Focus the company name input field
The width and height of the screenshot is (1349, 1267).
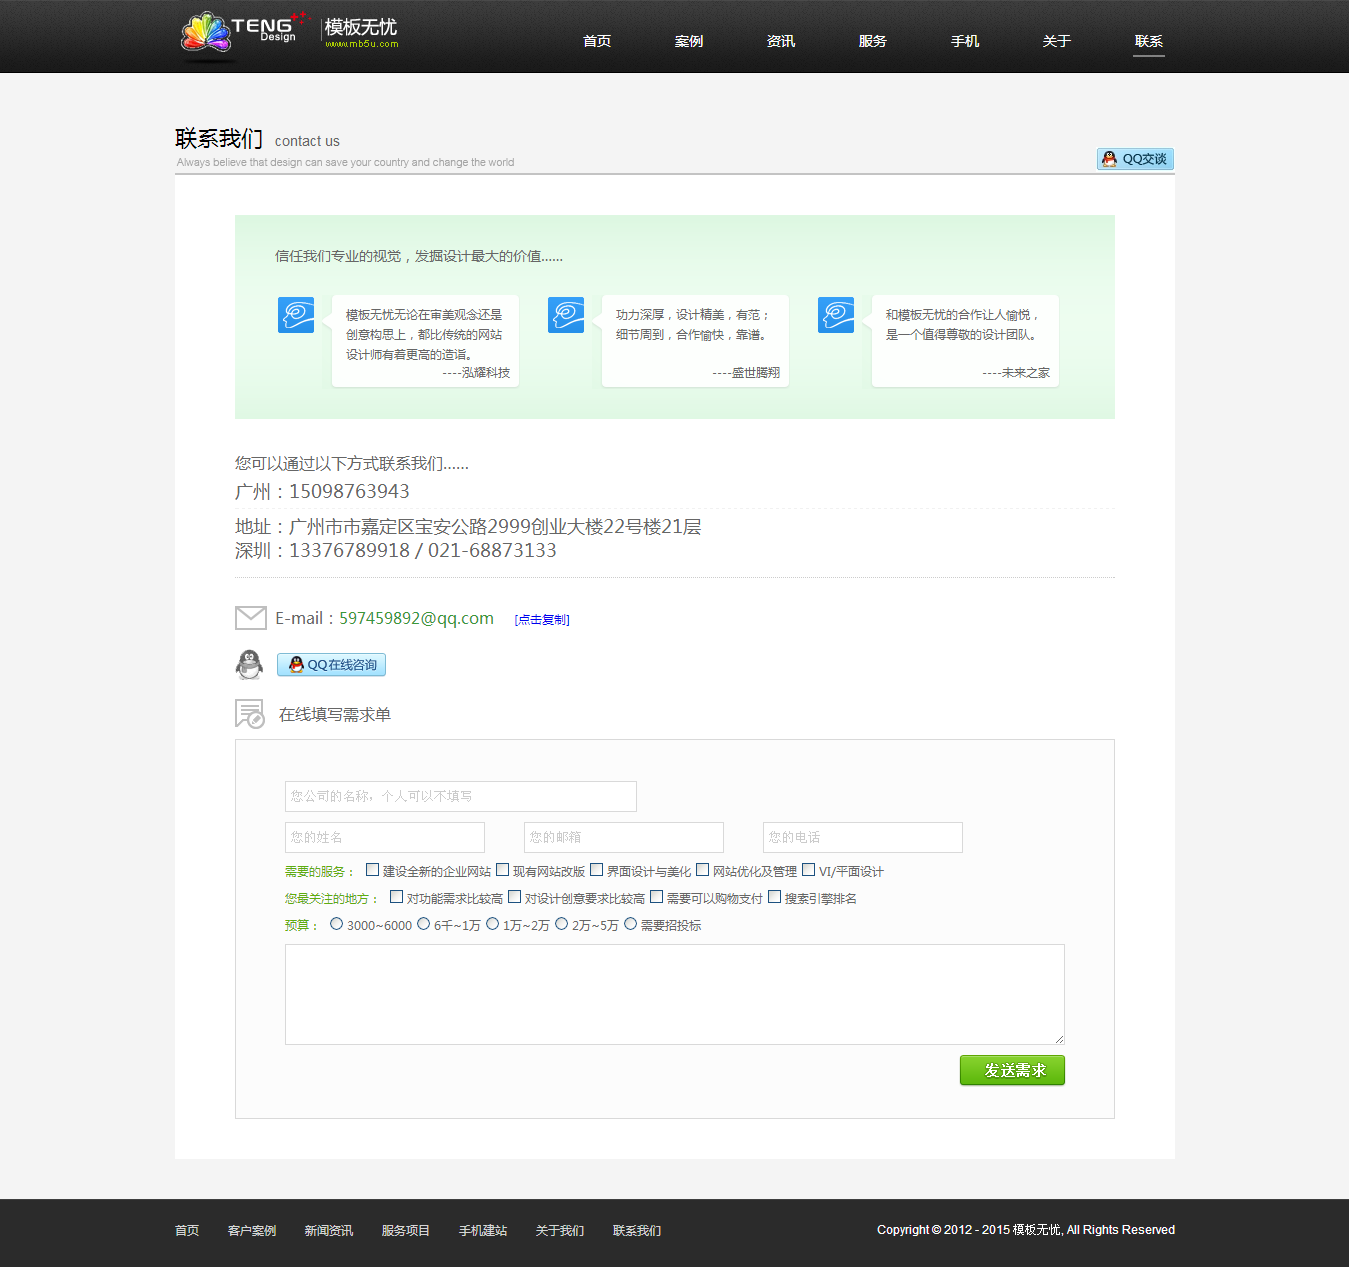[x=460, y=796]
